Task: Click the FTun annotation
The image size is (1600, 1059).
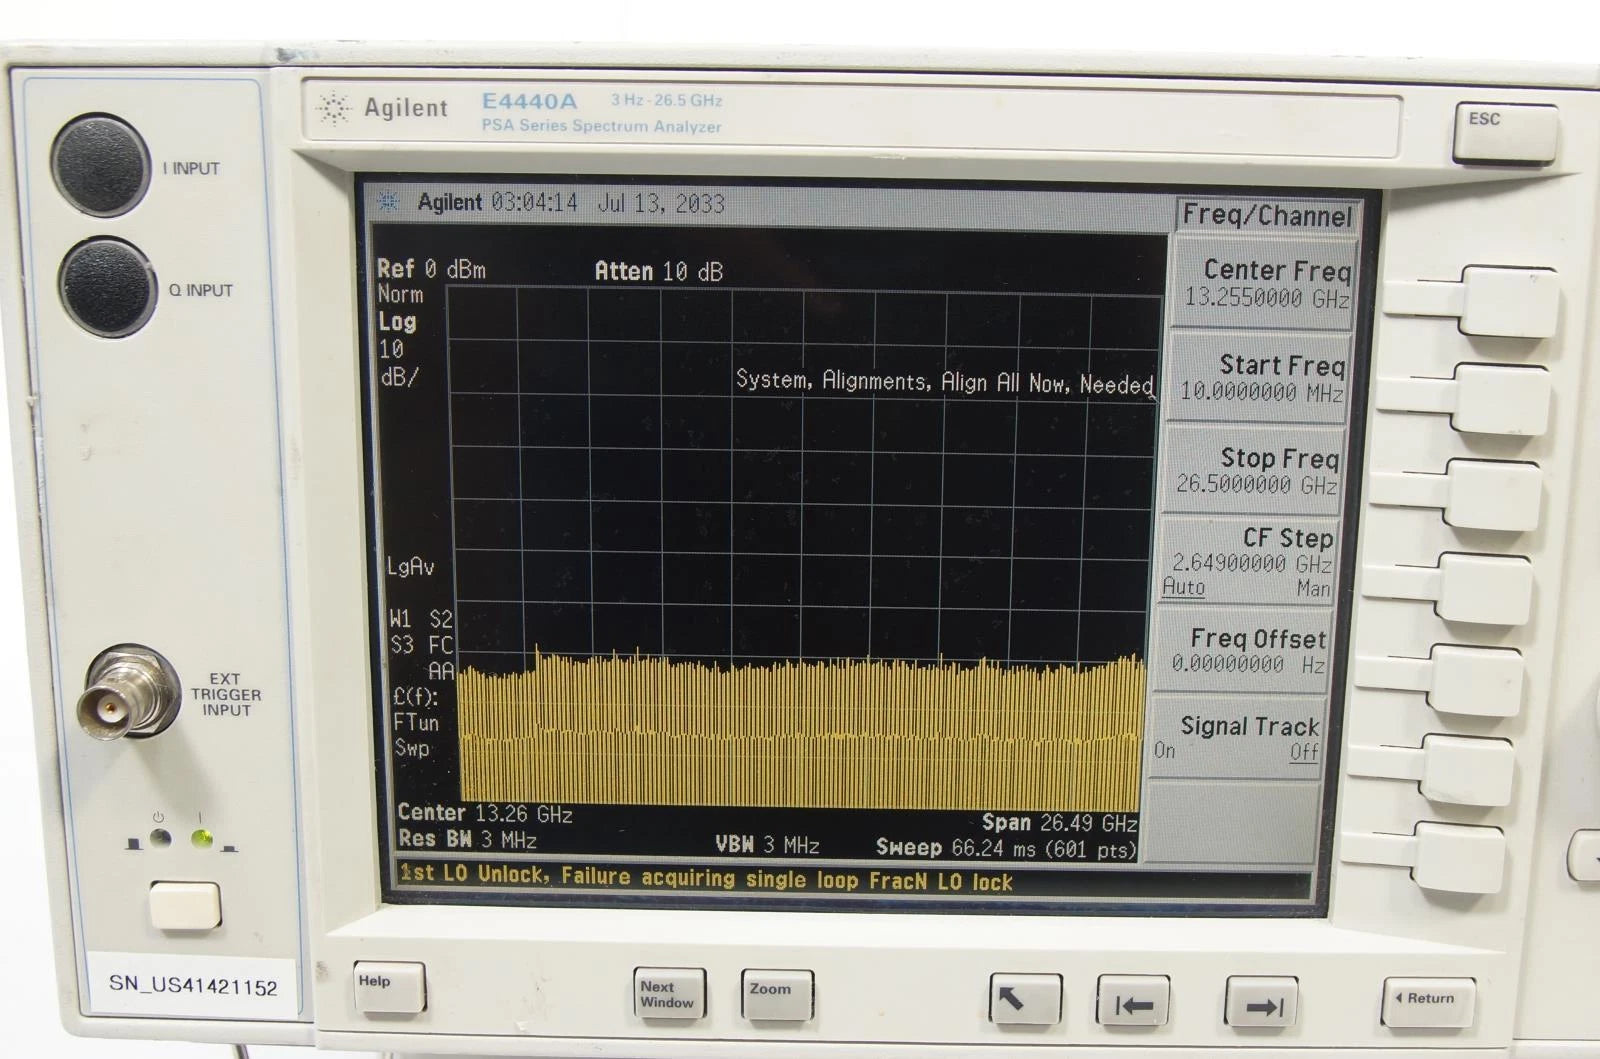Action: tap(416, 722)
